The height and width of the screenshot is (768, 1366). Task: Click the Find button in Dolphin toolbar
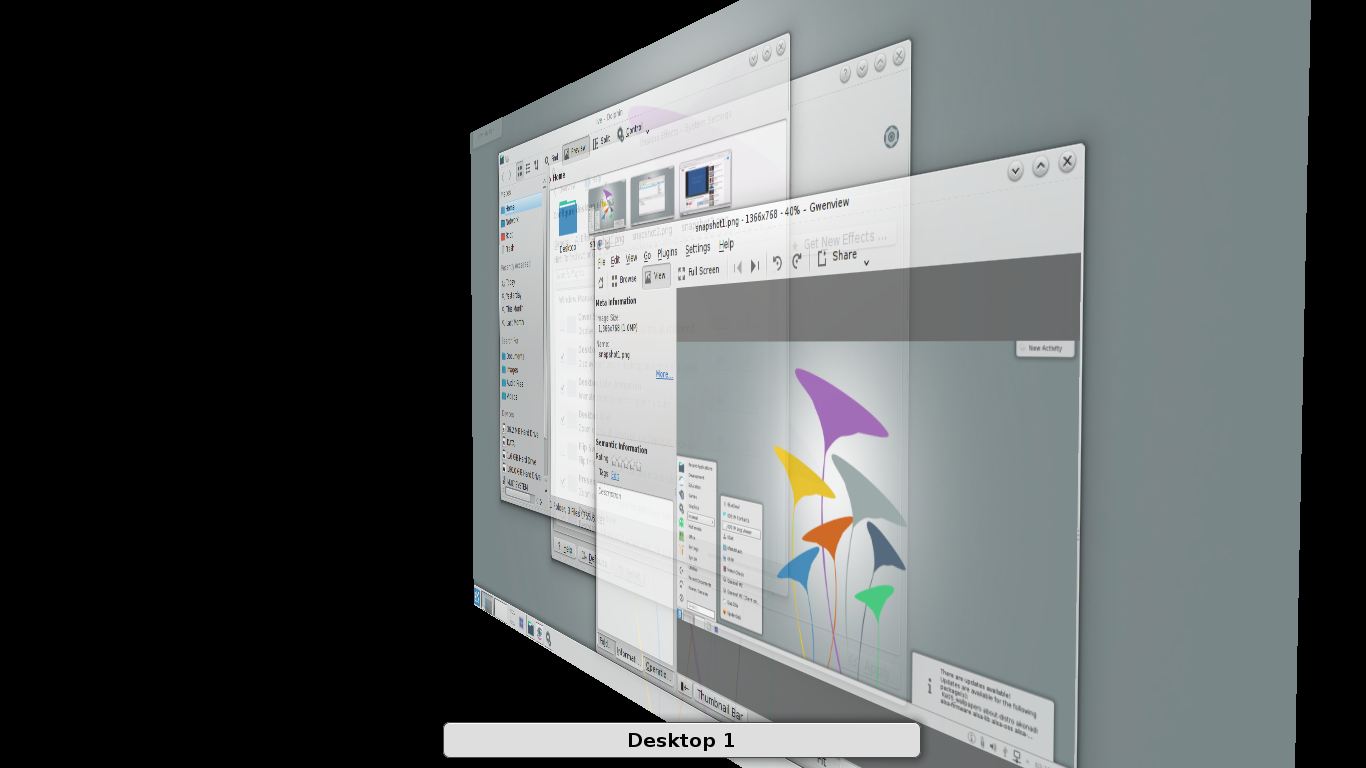552,158
